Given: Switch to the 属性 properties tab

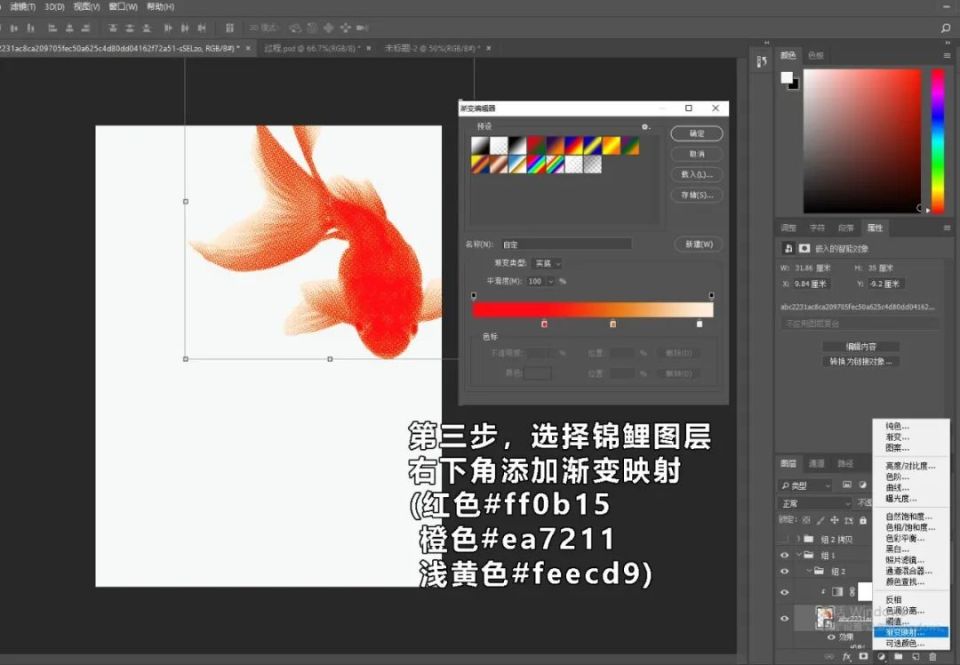Looking at the screenshot, I should tap(875, 228).
